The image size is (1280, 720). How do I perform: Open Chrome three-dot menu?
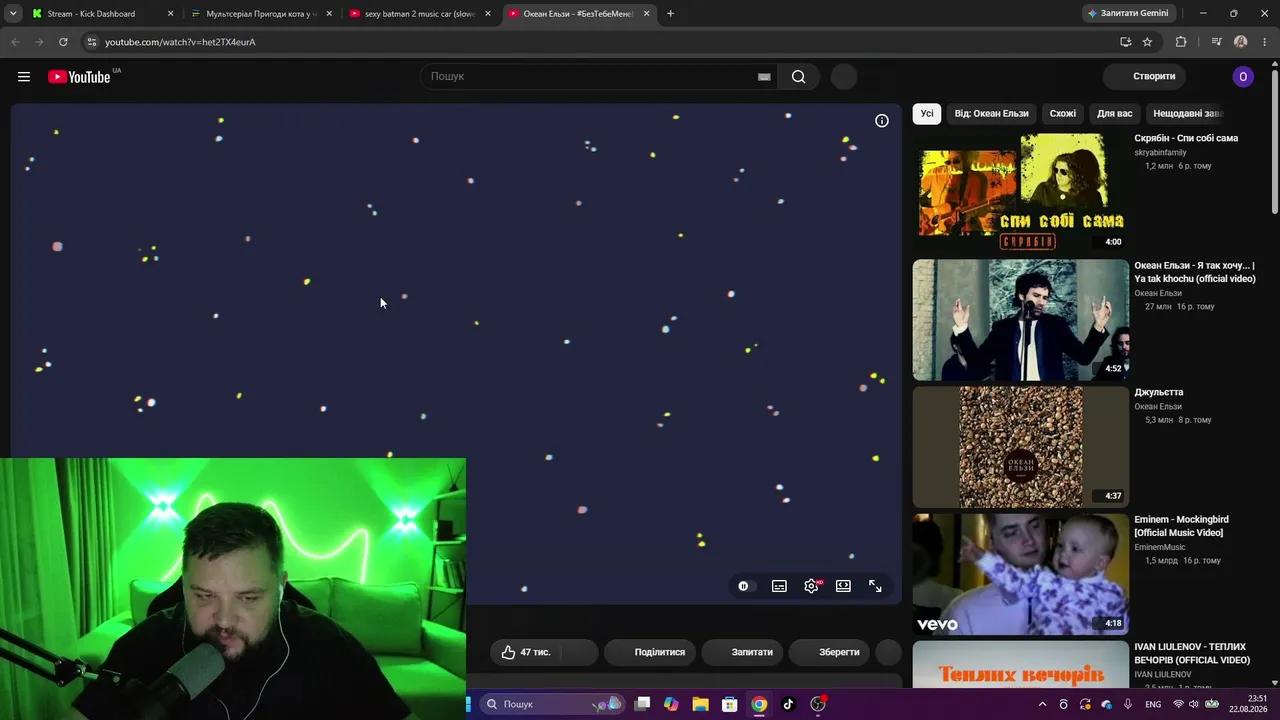coord(1265,42)
